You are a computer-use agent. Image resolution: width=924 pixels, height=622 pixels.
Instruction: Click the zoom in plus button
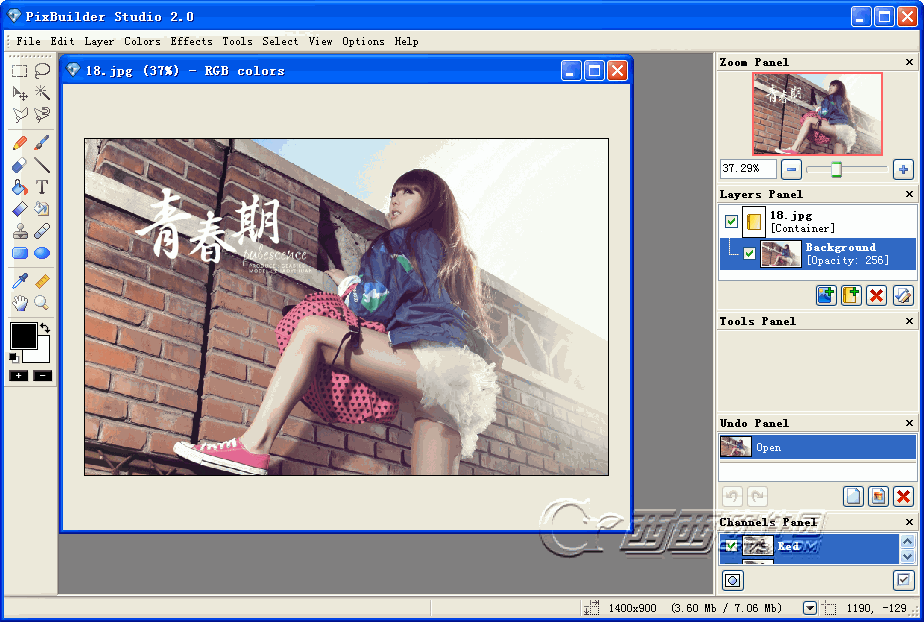click(903, 170)
